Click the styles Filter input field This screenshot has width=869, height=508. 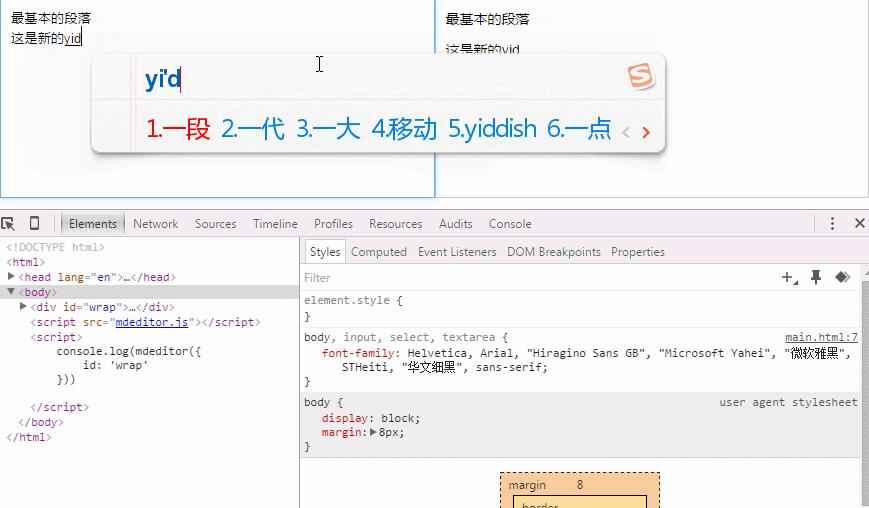538,278
